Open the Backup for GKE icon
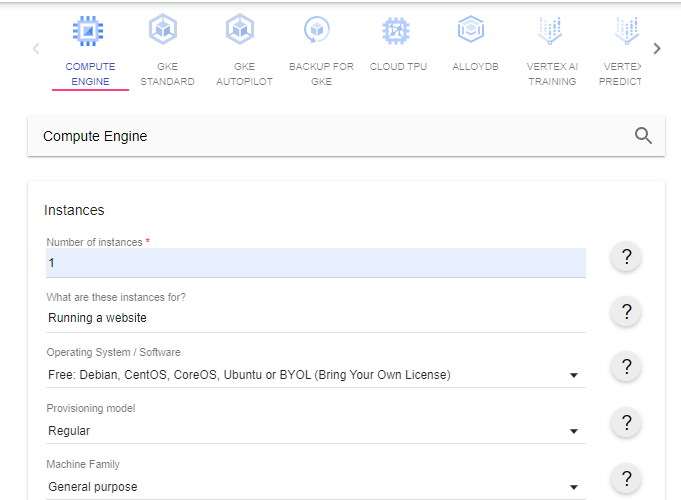Viewport: 681px width, 500px height. (317, 30)
